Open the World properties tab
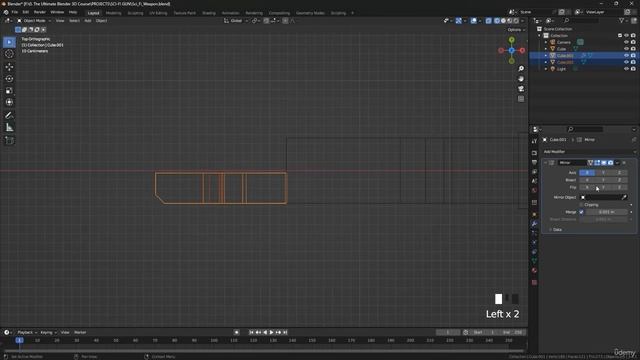This screenshot has height=360, width=640. coord(534,191)
